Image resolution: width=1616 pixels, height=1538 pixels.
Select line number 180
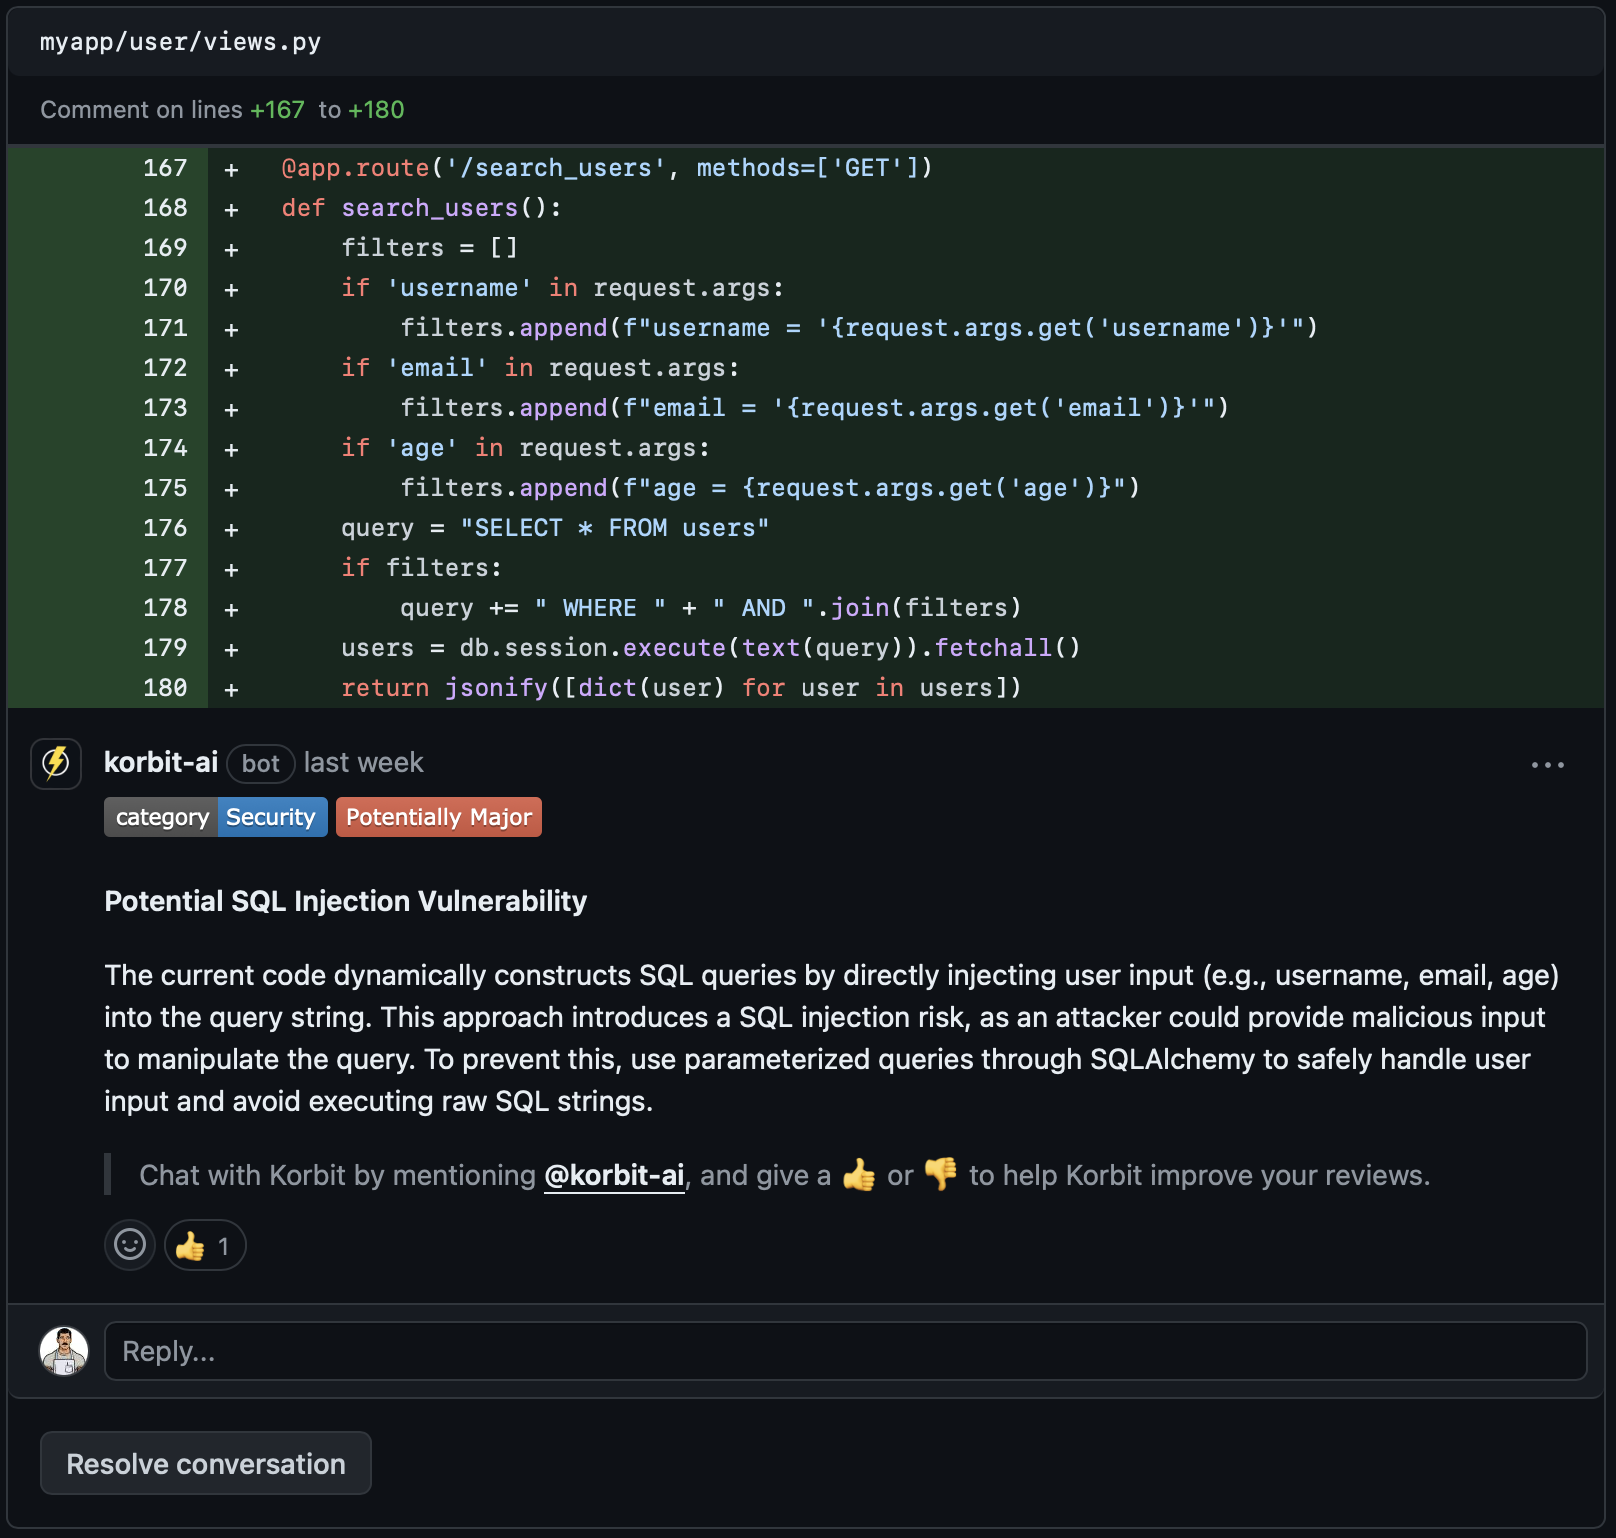coord(165,688)
